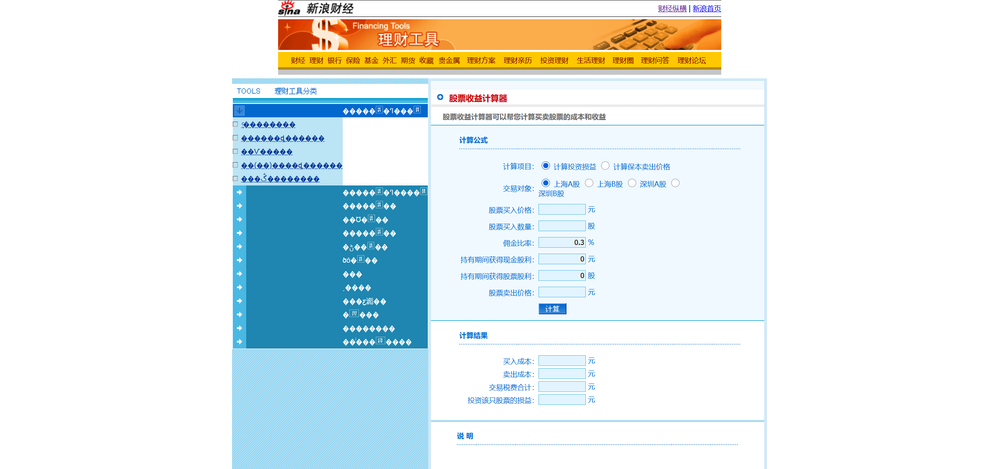Click the 说明 section heading
Image resolution: width=999 pixels, height=469 pixels.
click(x=465, y=436)
